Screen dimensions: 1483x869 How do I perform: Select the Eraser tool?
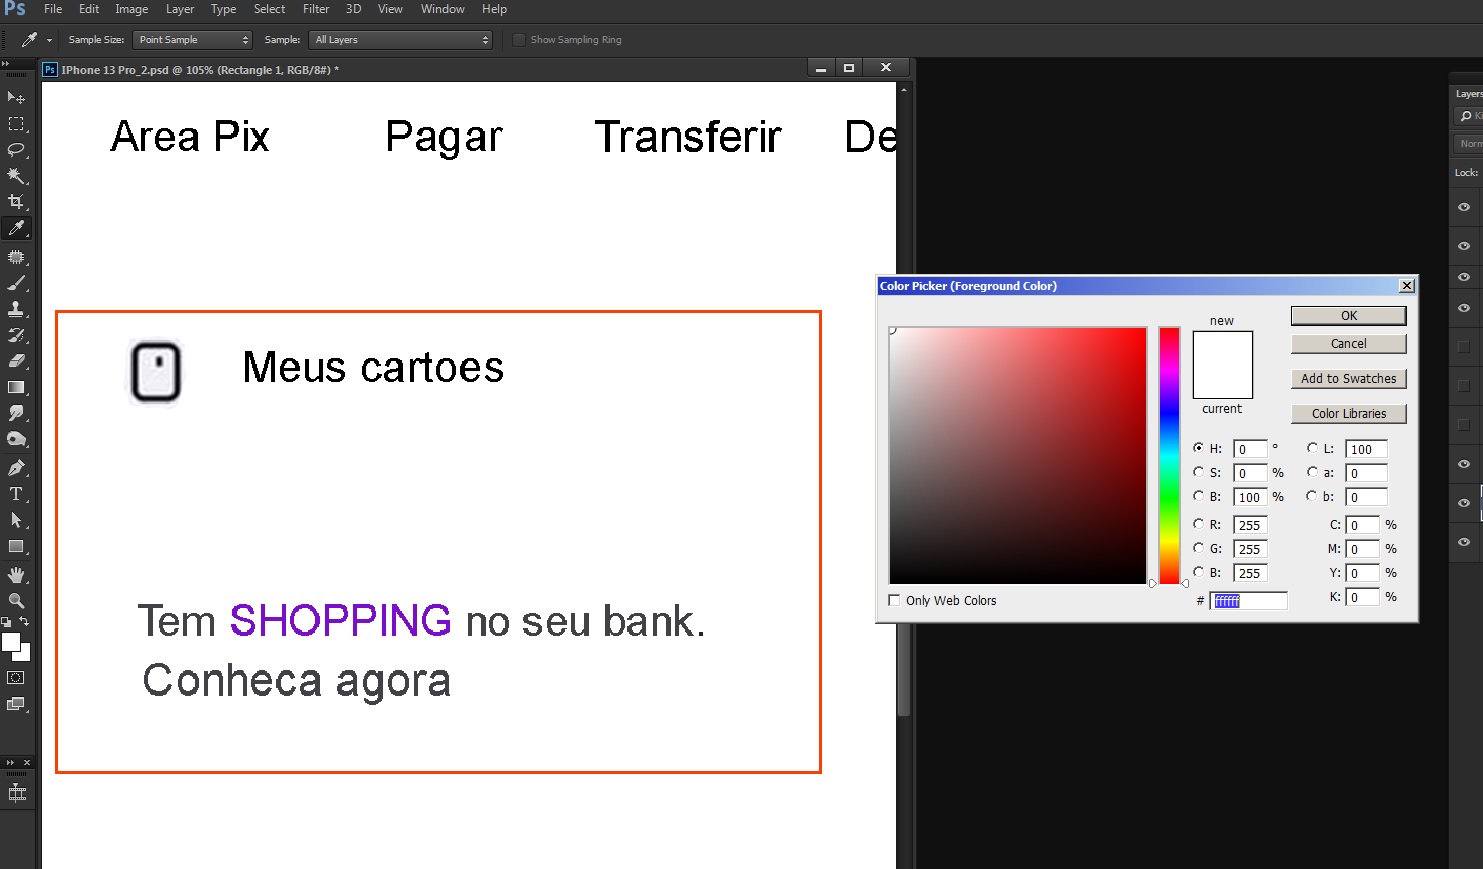(16, 361)
